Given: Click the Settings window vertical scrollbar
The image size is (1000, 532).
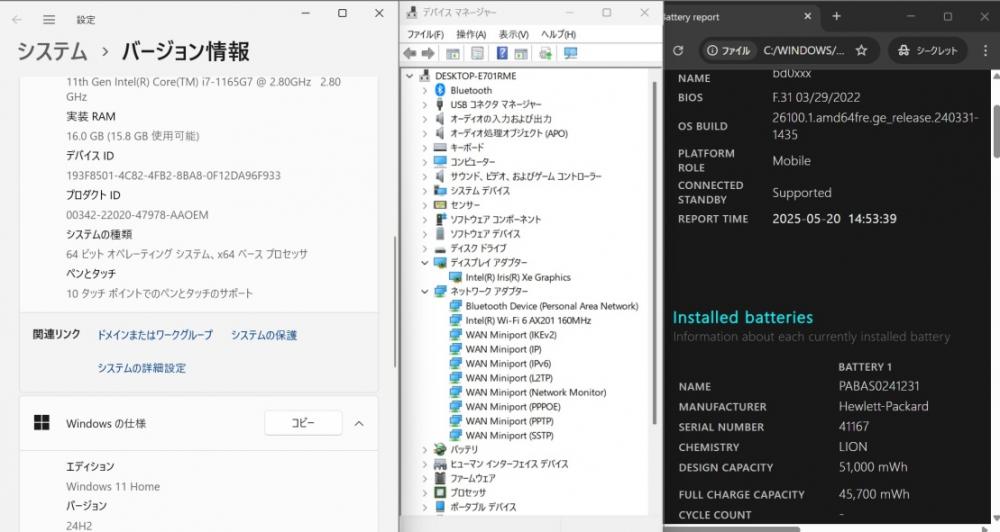Looking at the screenshot, I should click(x=395, y=300).
